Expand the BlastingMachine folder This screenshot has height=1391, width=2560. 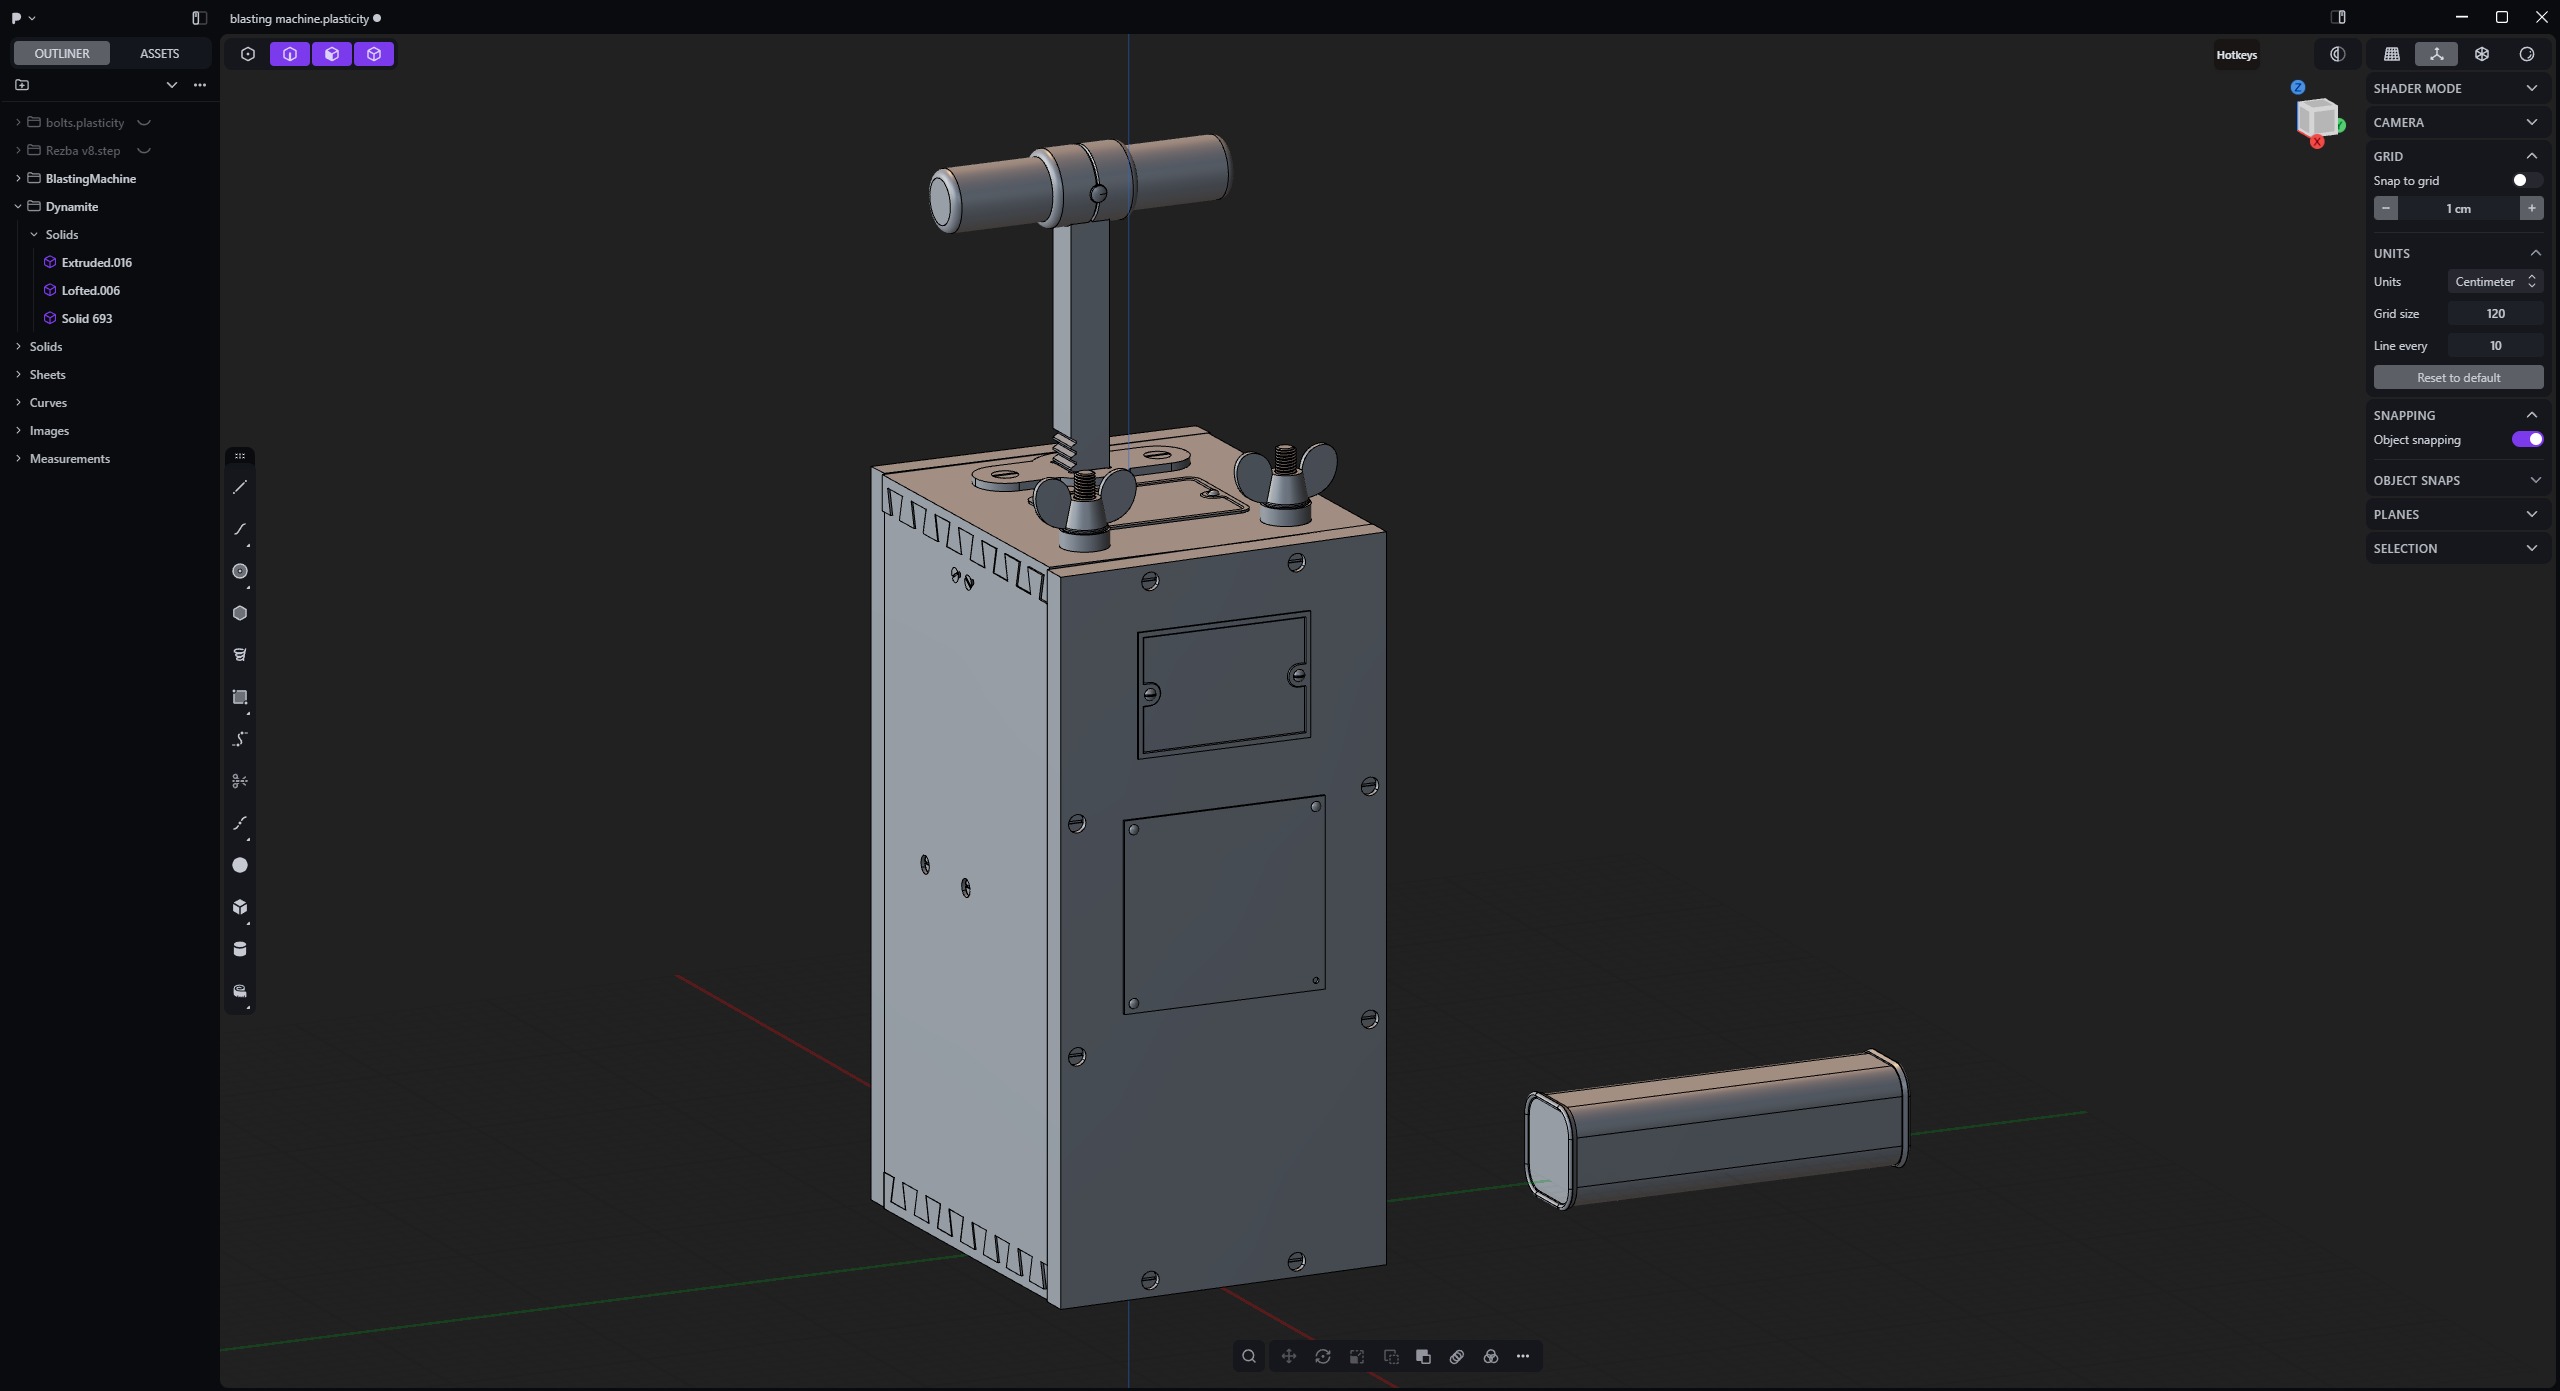click(x=18, y=178)
